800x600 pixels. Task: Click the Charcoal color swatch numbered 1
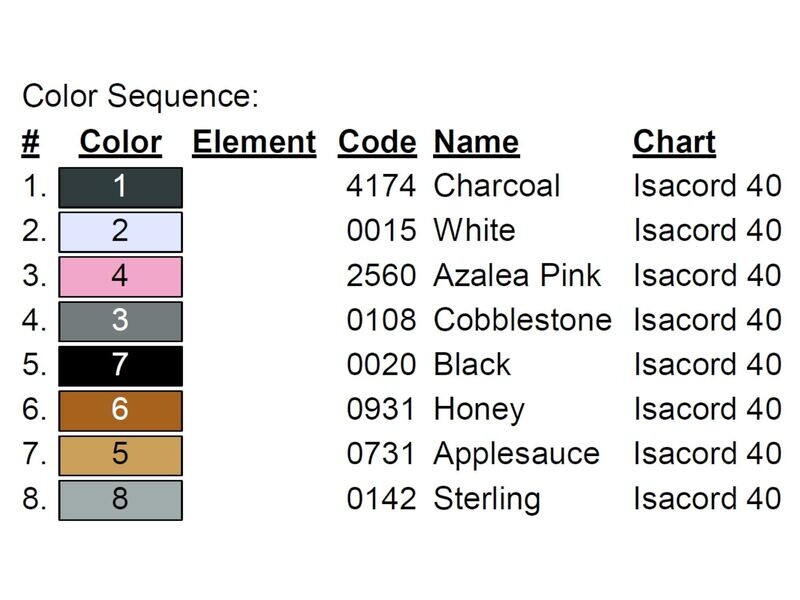pyautogui.click(x=120, y=187)
